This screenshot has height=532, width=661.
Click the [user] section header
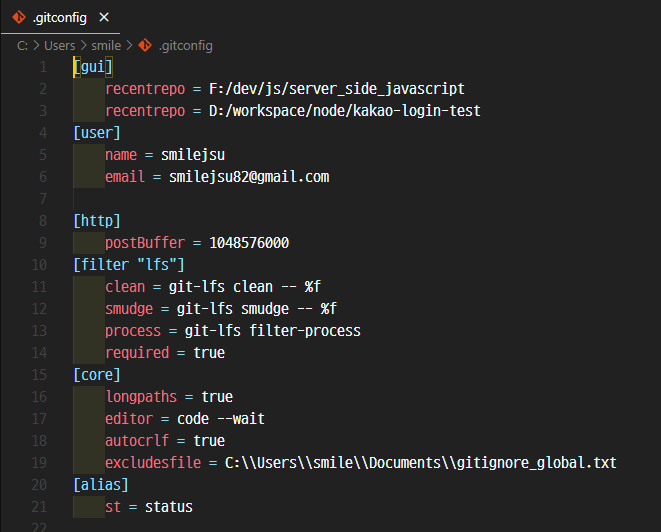97,133
